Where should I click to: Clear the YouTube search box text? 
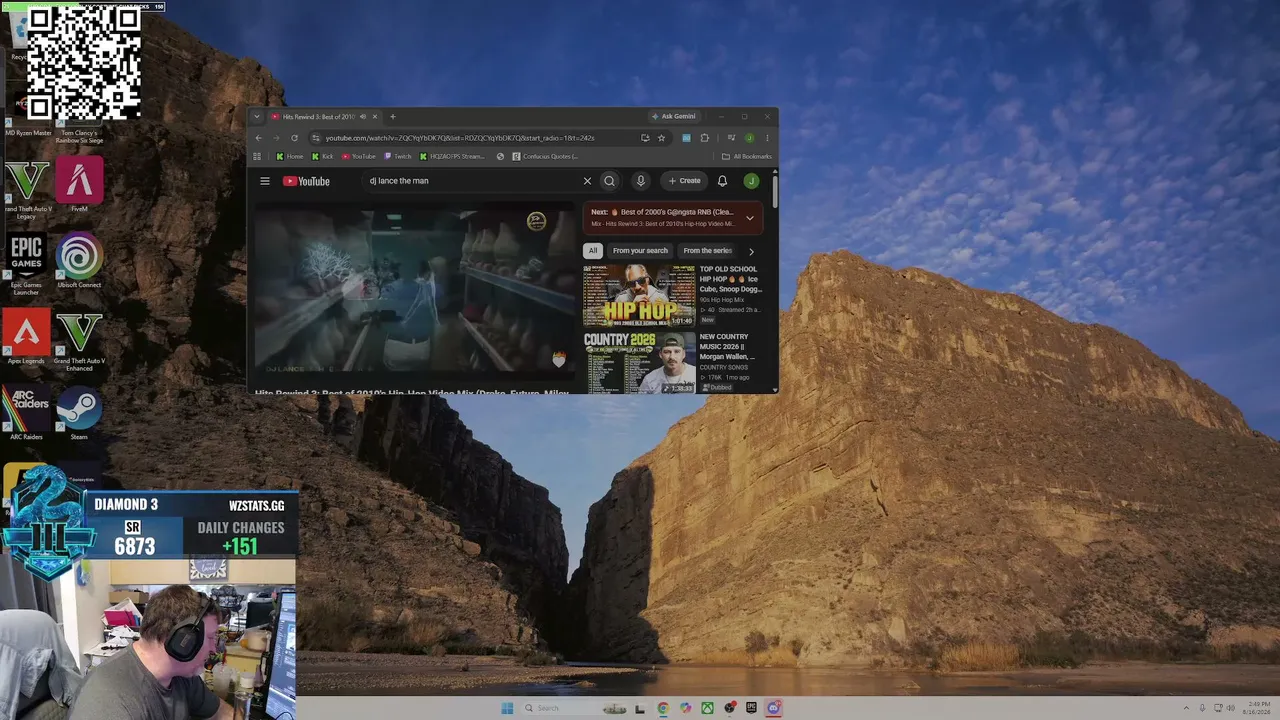click(587, 181)
